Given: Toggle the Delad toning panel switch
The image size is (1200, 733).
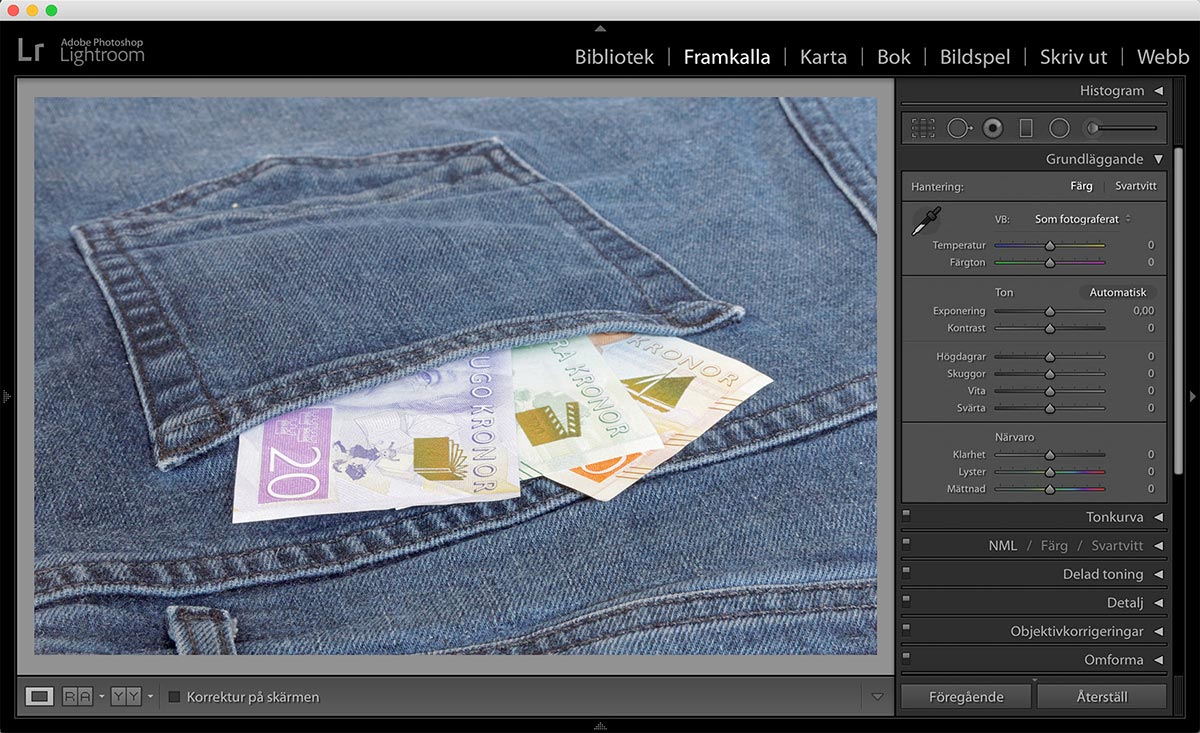Looking at the screenshot, I should (x=906, y=573).
